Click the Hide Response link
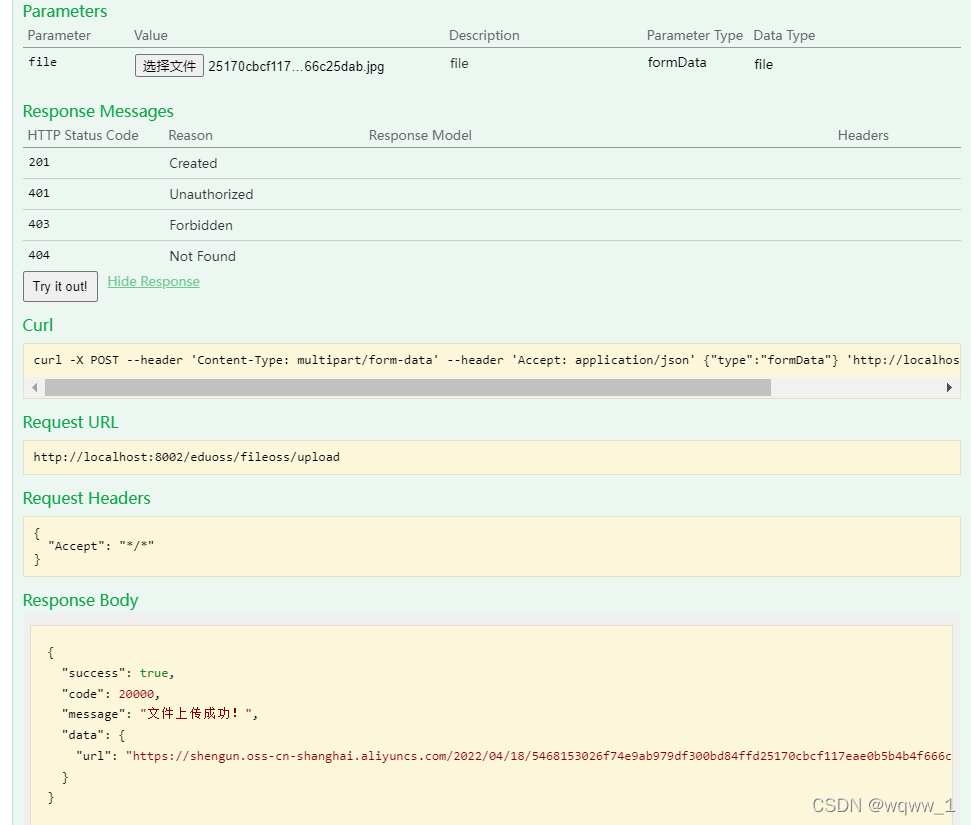The width and height of the screenshot is (971, 825). pyautogui.click(x=154, y=281)
